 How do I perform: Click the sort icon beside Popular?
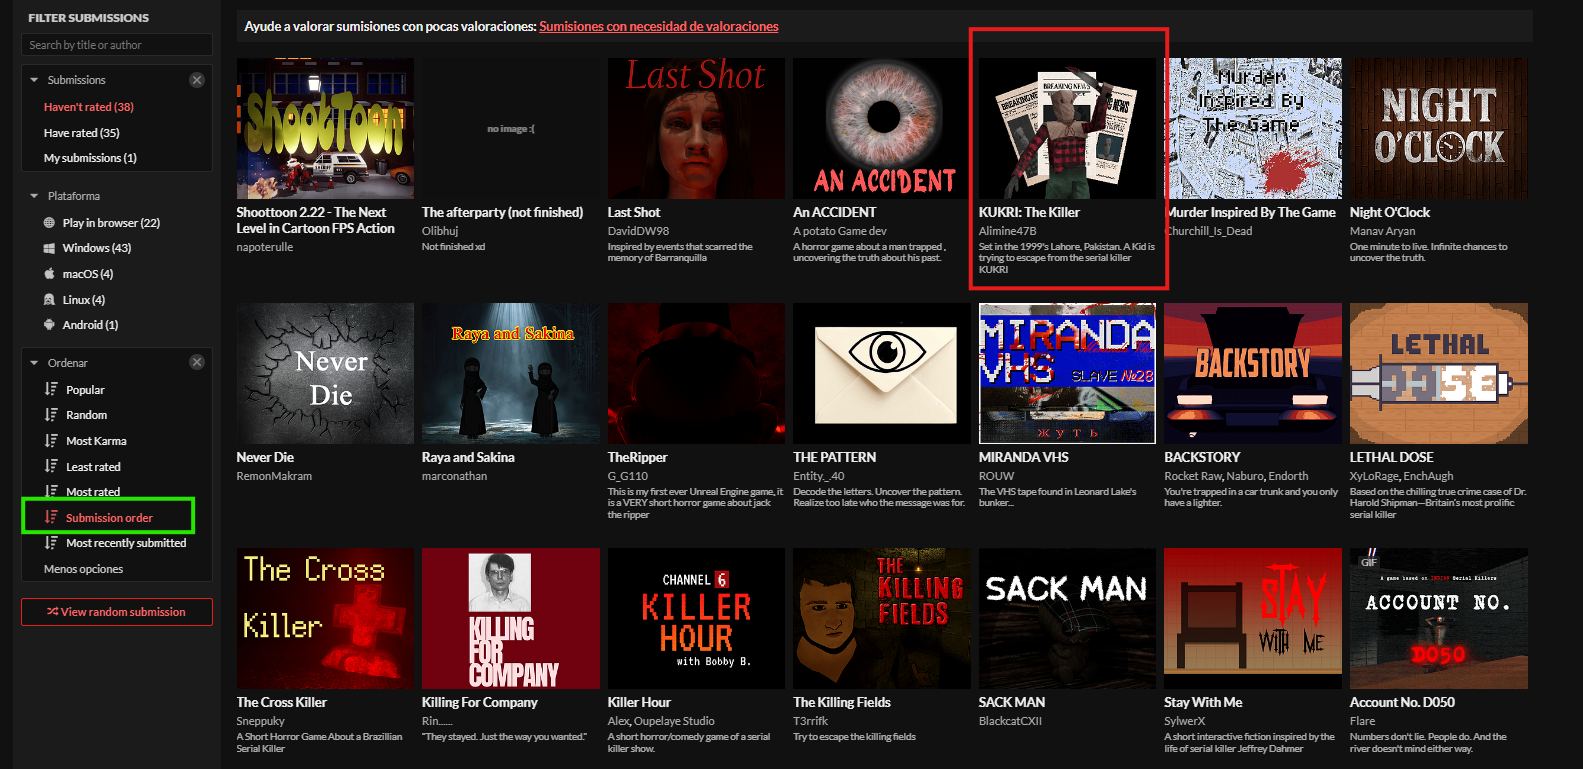point(51,389)
